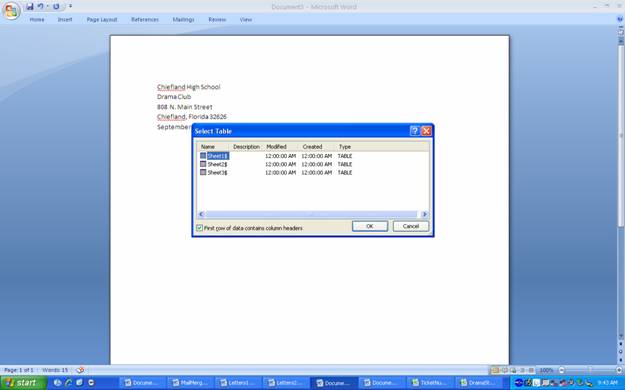
Task: Click the Windows start button
Action: click(23, 383)
